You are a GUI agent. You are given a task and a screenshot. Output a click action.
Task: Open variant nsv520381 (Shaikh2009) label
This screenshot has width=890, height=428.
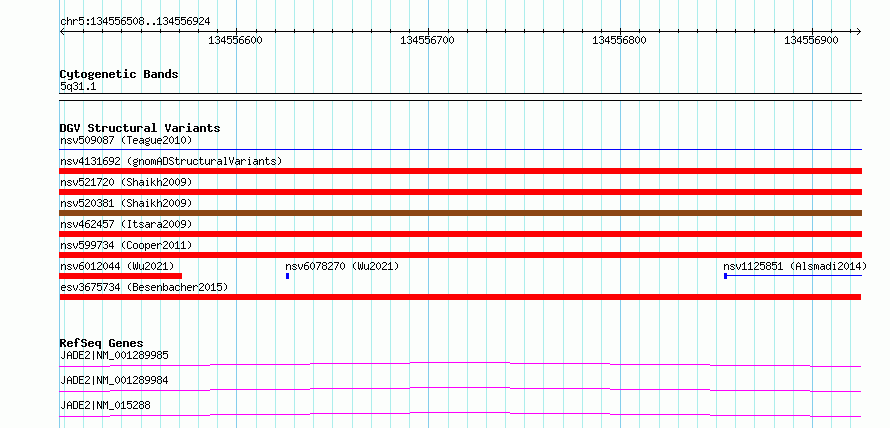coord(126,203)
